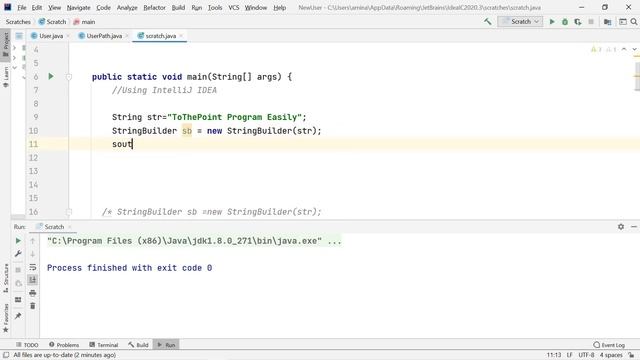Expand the comment fold marker on line 16
This screenshot has width=640, height=360.
point(69,212)
